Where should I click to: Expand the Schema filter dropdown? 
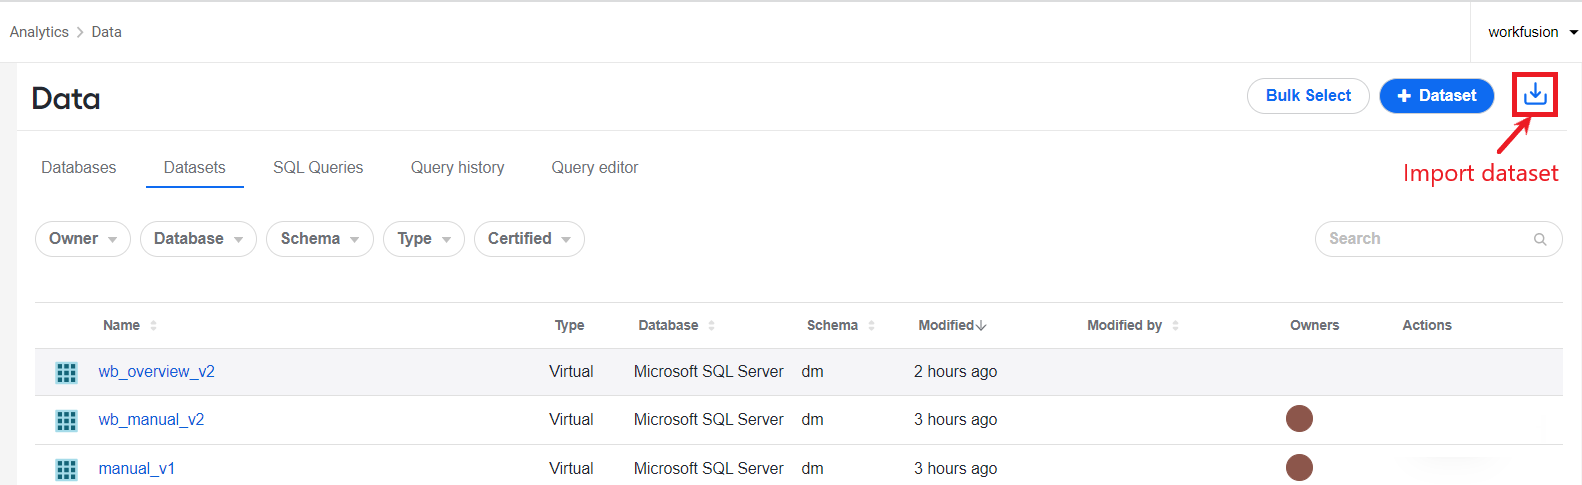[x=320, y=239]
